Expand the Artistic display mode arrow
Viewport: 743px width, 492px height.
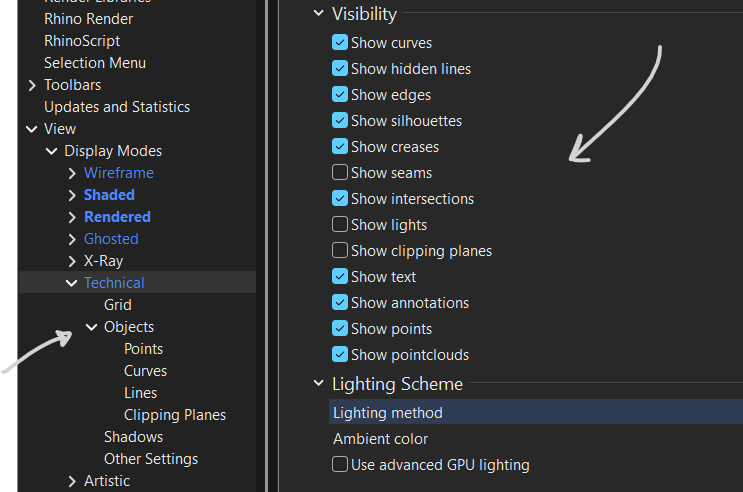click(x=72, y=481)
